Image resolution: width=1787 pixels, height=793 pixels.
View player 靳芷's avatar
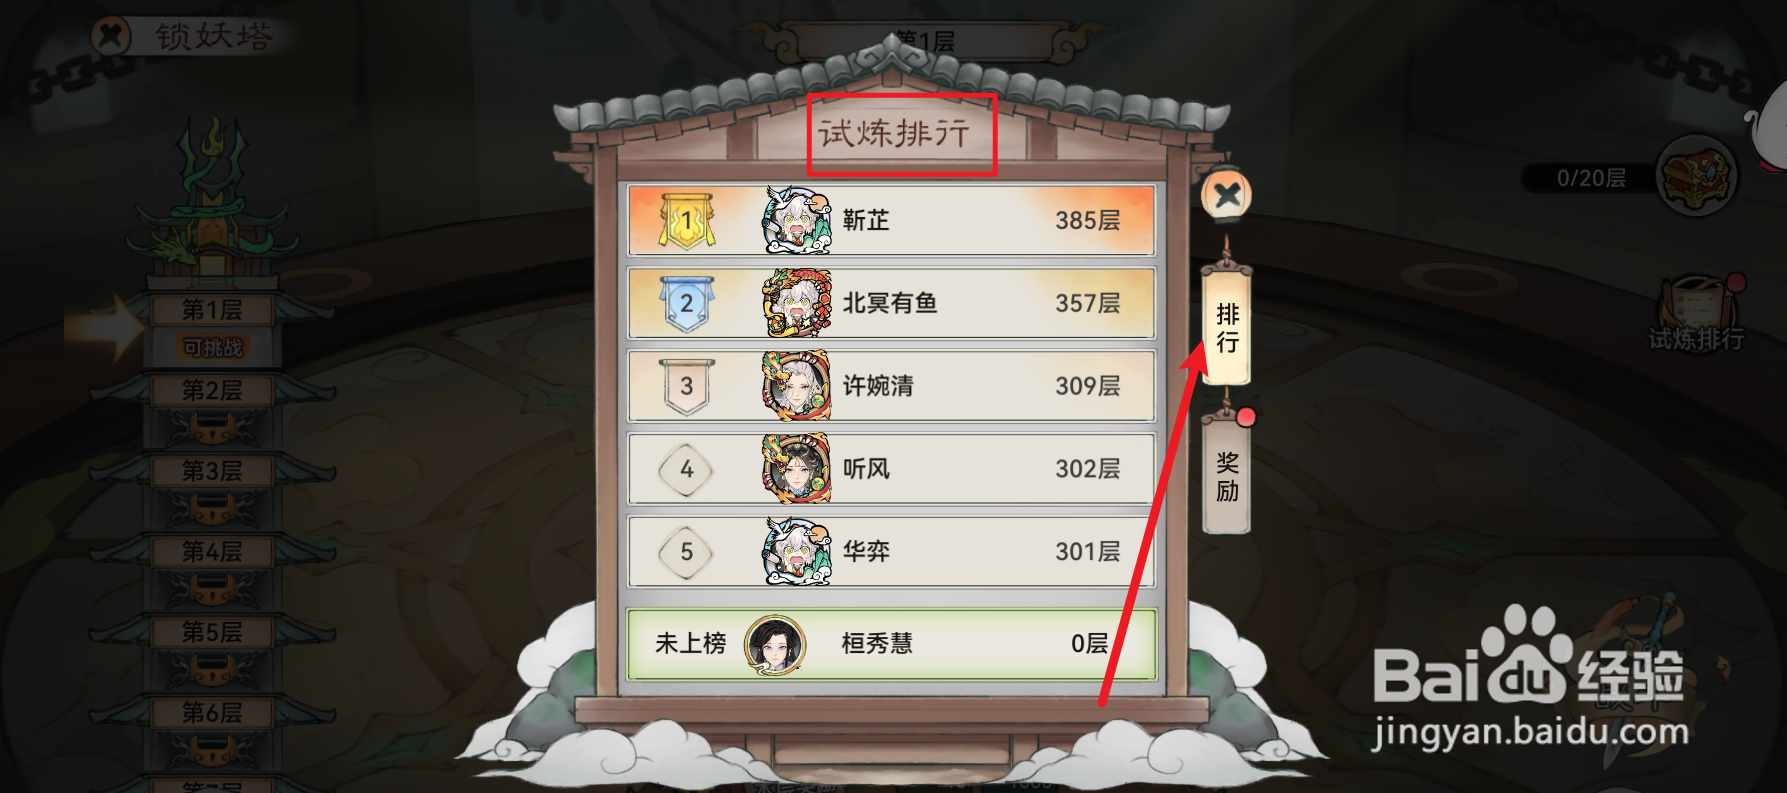pyautogui.click(x=796, y=220)
